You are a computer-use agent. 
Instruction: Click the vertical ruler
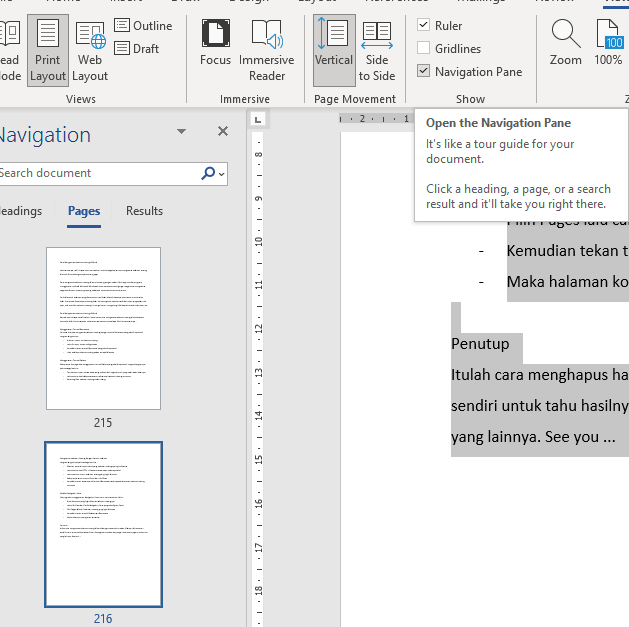pos(258,377)
